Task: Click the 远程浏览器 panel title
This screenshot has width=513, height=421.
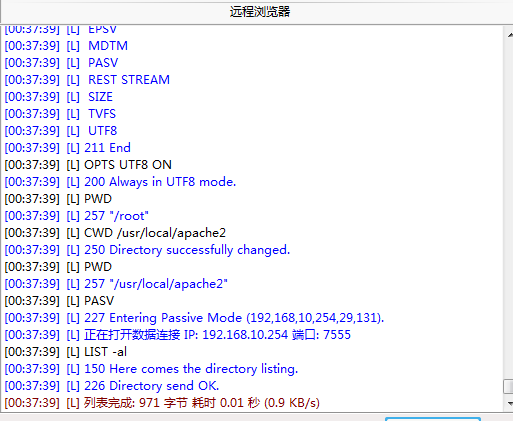Action: point(260,12)
